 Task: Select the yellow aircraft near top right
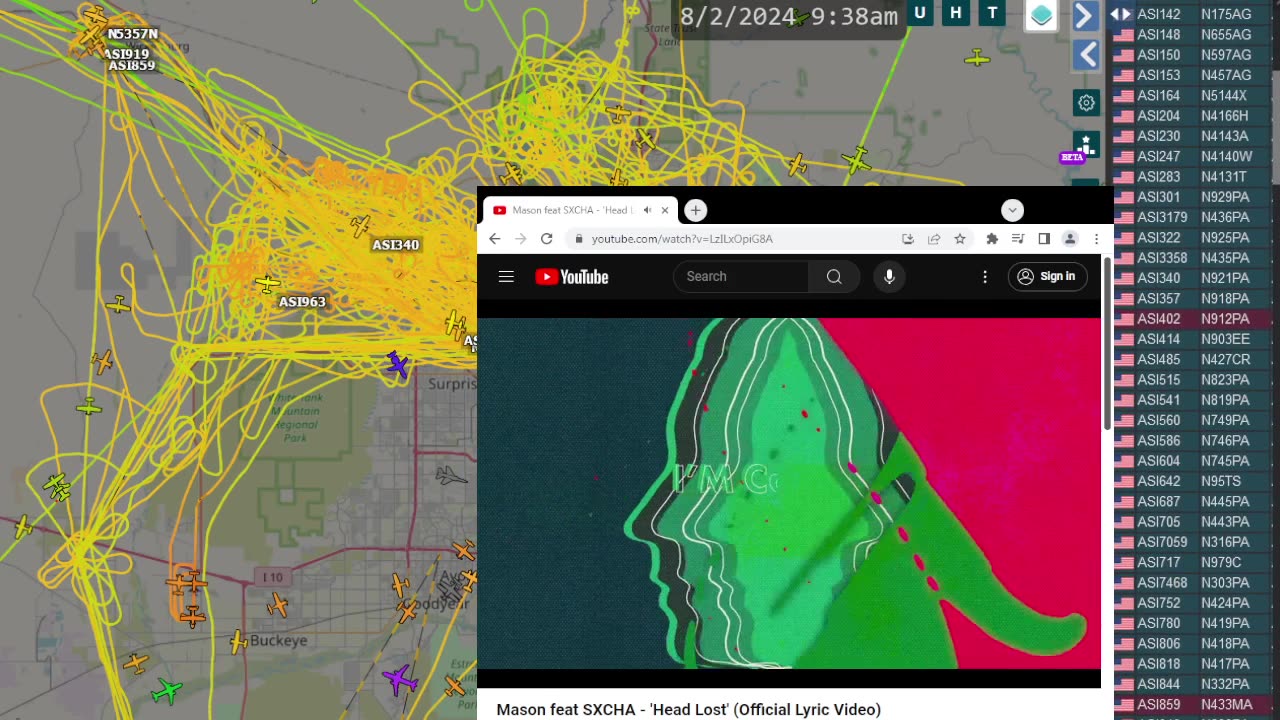[977, 58]
